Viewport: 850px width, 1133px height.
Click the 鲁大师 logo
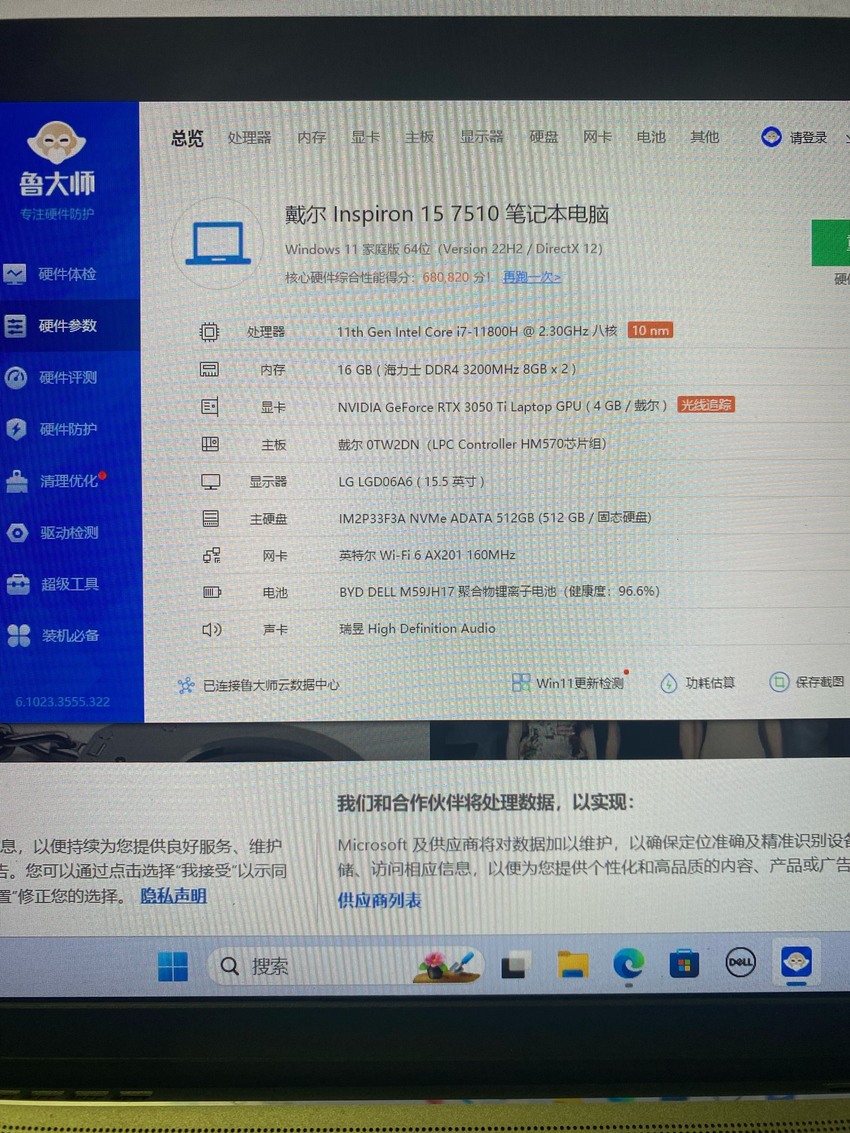tap(56, 160)
